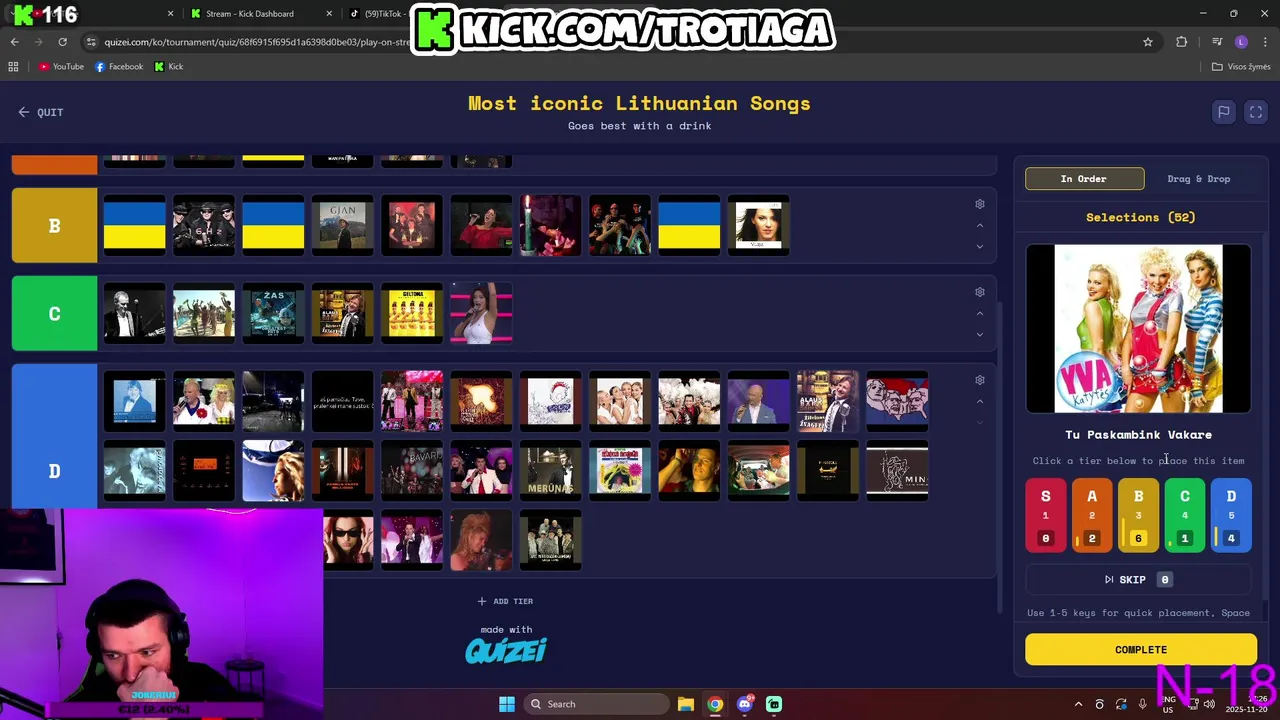The height and width of the screenshot is (720, 1280).
Task: Move C tier down with chevron
Action: 980,334
